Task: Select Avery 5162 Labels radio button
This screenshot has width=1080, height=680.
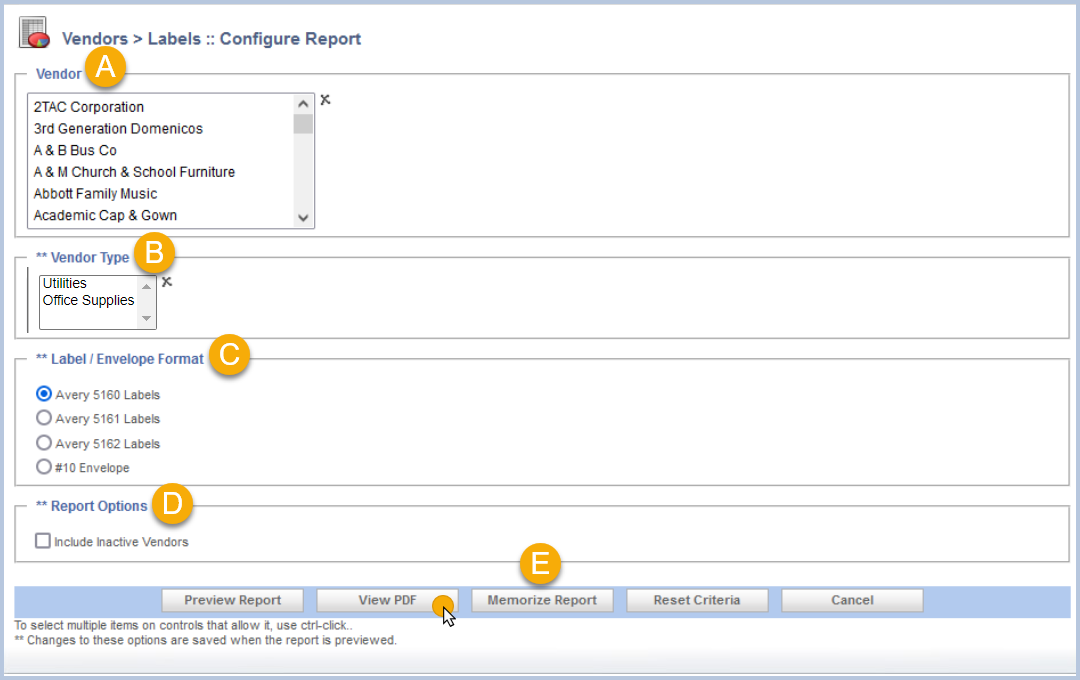Action: (43, 443)
